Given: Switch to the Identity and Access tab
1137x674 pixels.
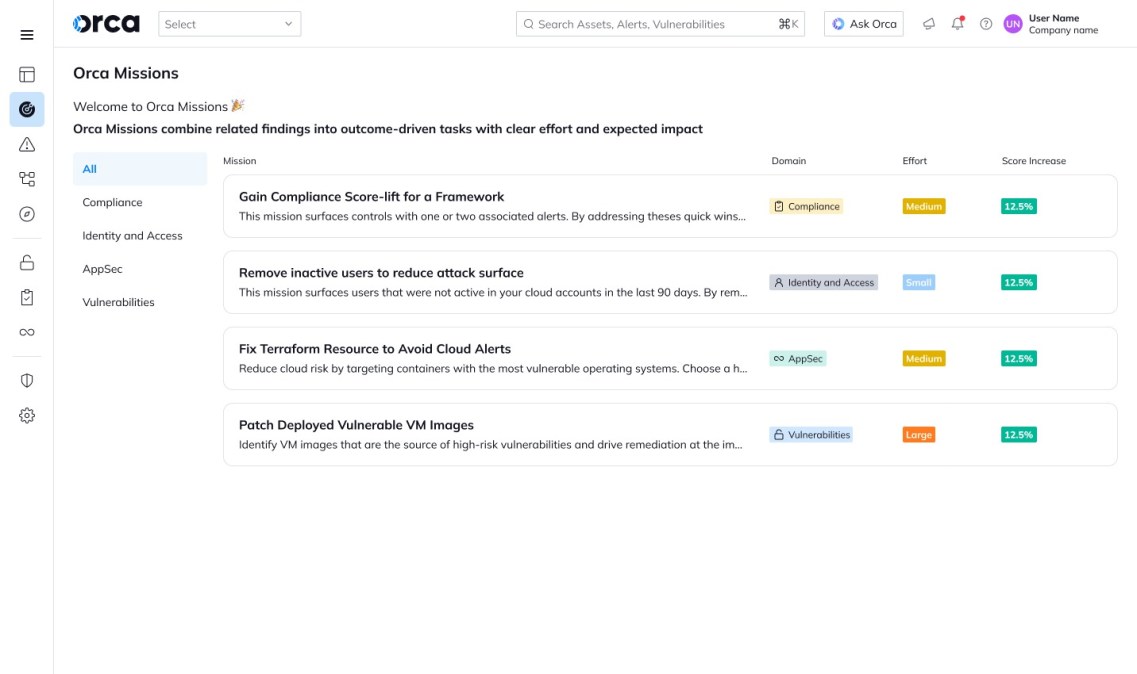Looking at the screenshot, I should [x=131, y=235].
